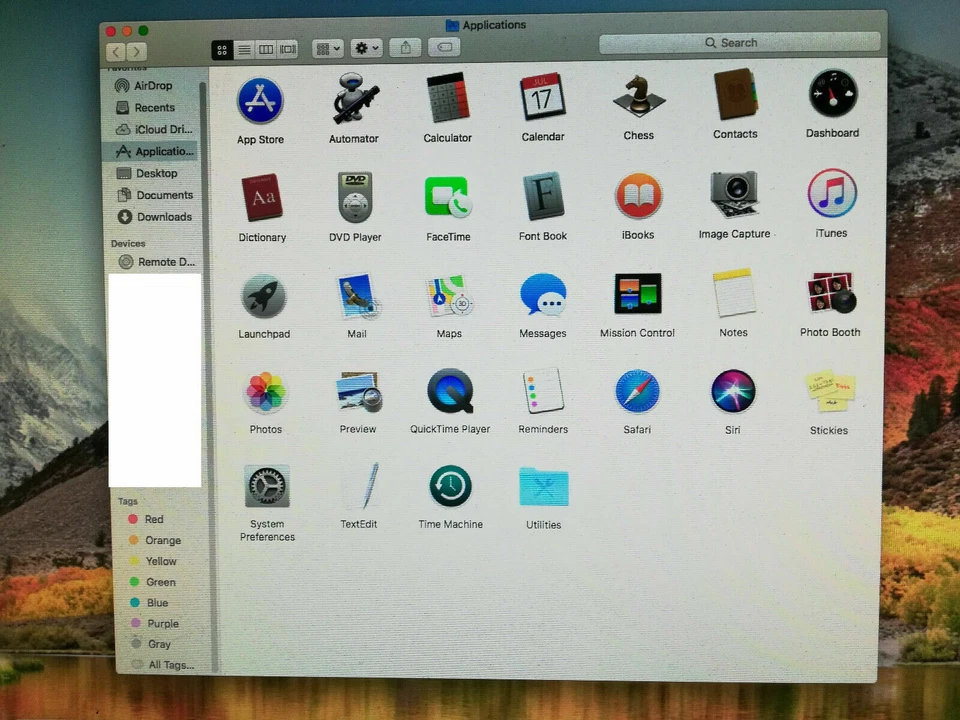Image resolution: width=960 pixels, height=720 pixels.
Task: Switch to list view
Action: coord(244,48)
